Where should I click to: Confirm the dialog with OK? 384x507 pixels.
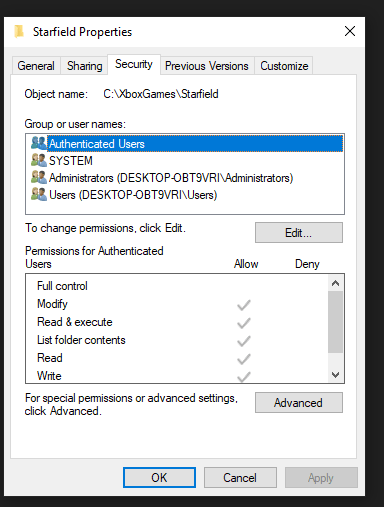pyautogui.click(x=159, y=477)
